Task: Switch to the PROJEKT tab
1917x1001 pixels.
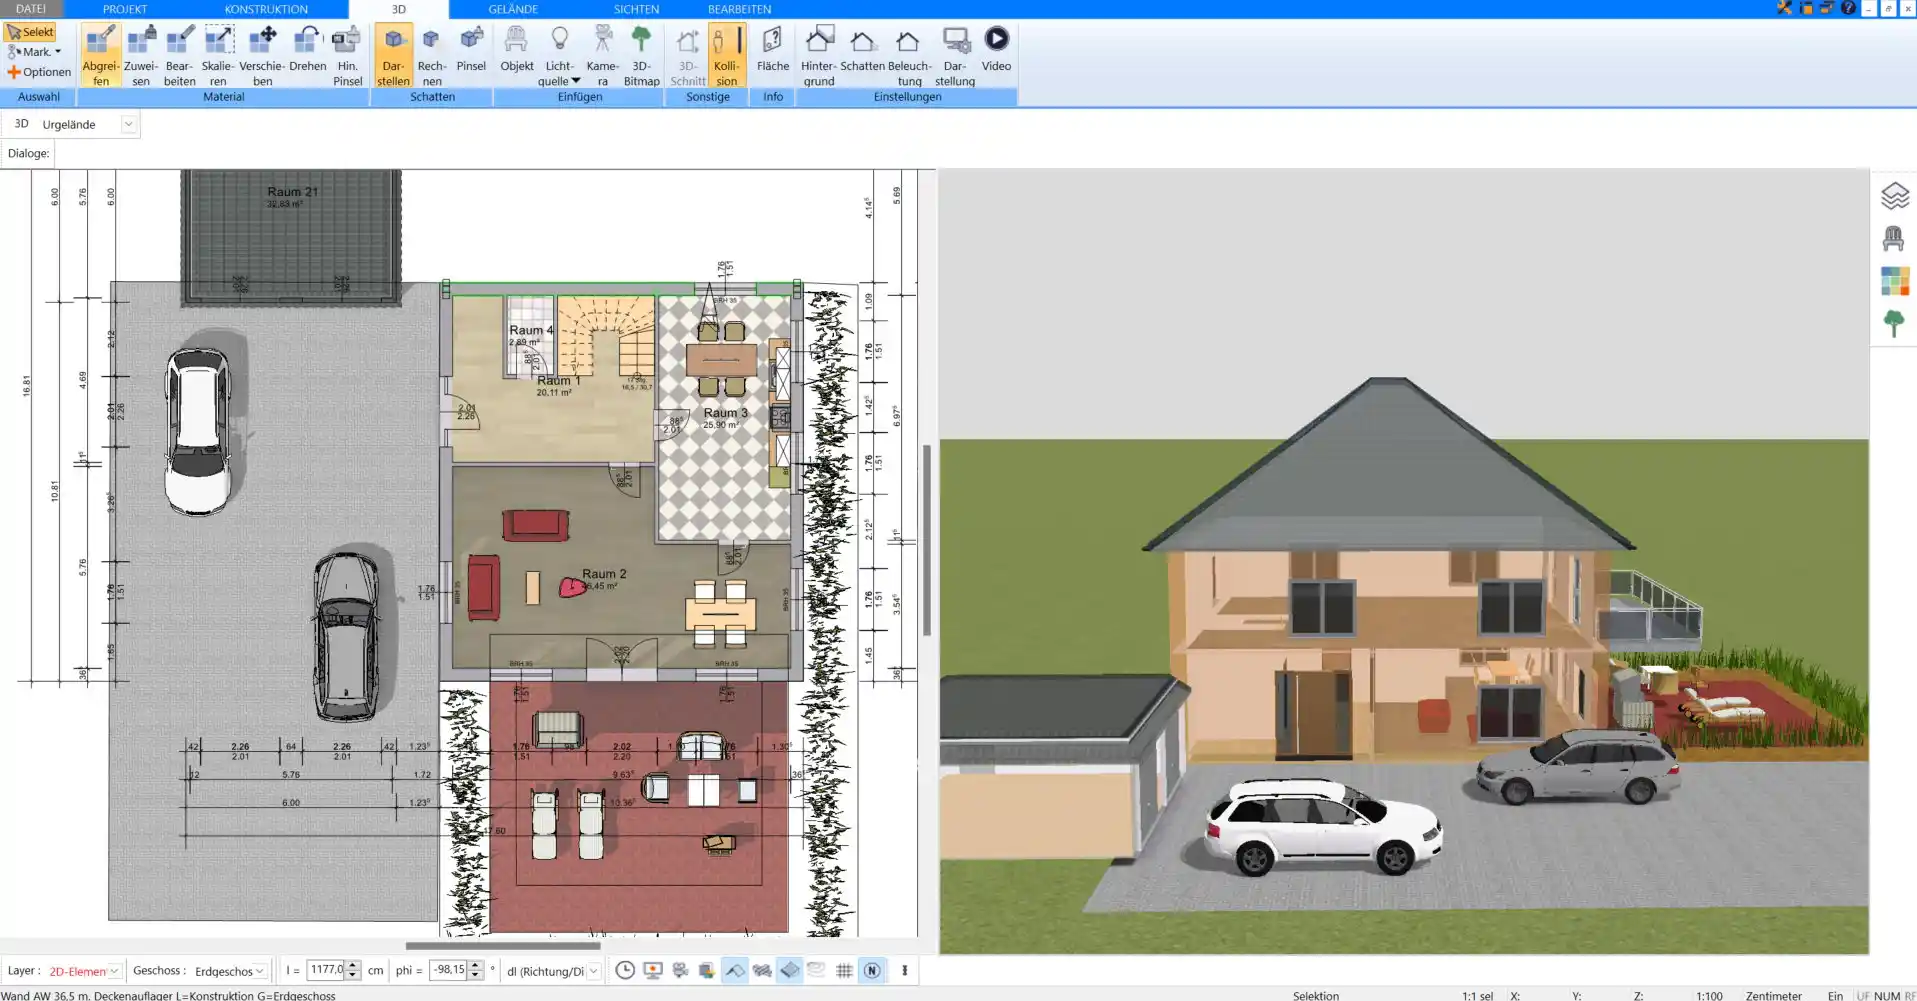Action: pyautogui.click(x=125, y=9)
